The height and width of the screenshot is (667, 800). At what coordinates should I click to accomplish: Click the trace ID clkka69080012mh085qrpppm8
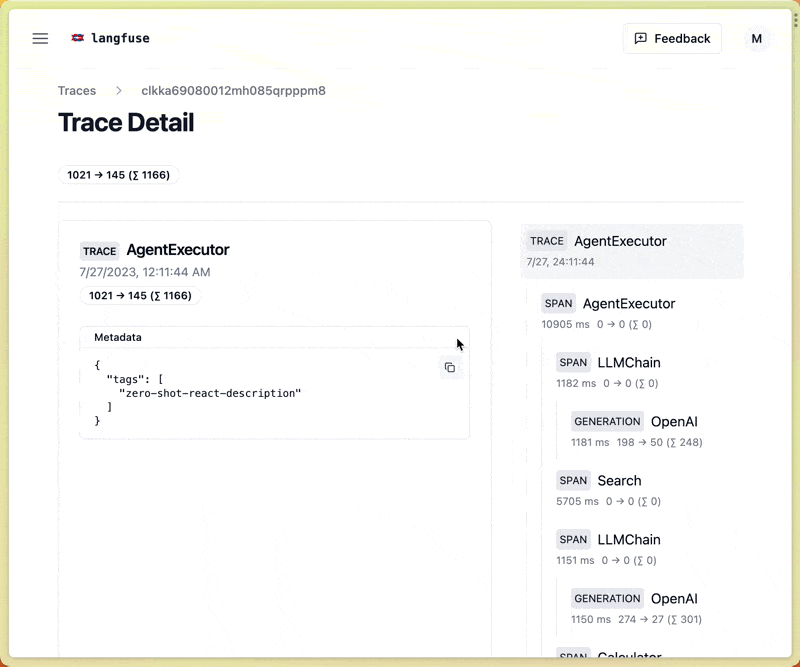[x=230, y=90]
